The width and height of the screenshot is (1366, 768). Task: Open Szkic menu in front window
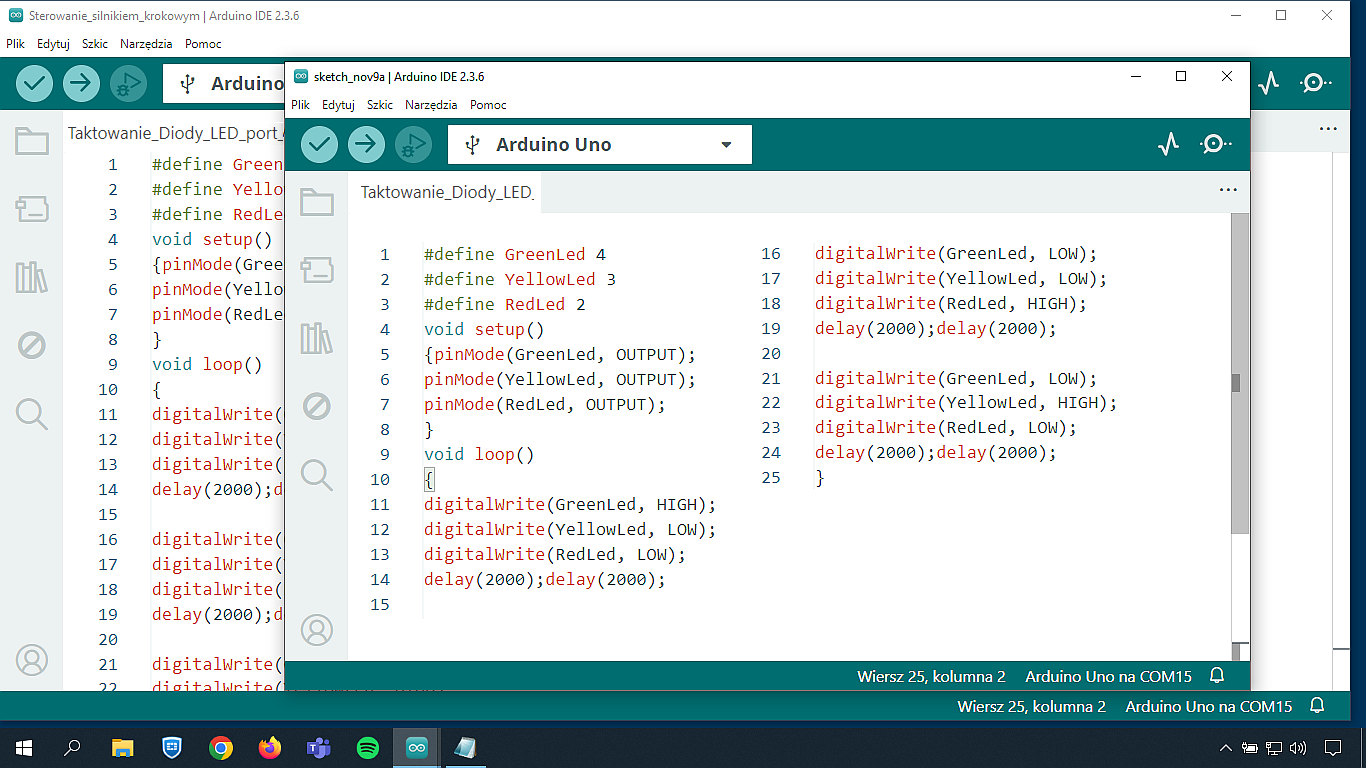click(x=379, y=105)
